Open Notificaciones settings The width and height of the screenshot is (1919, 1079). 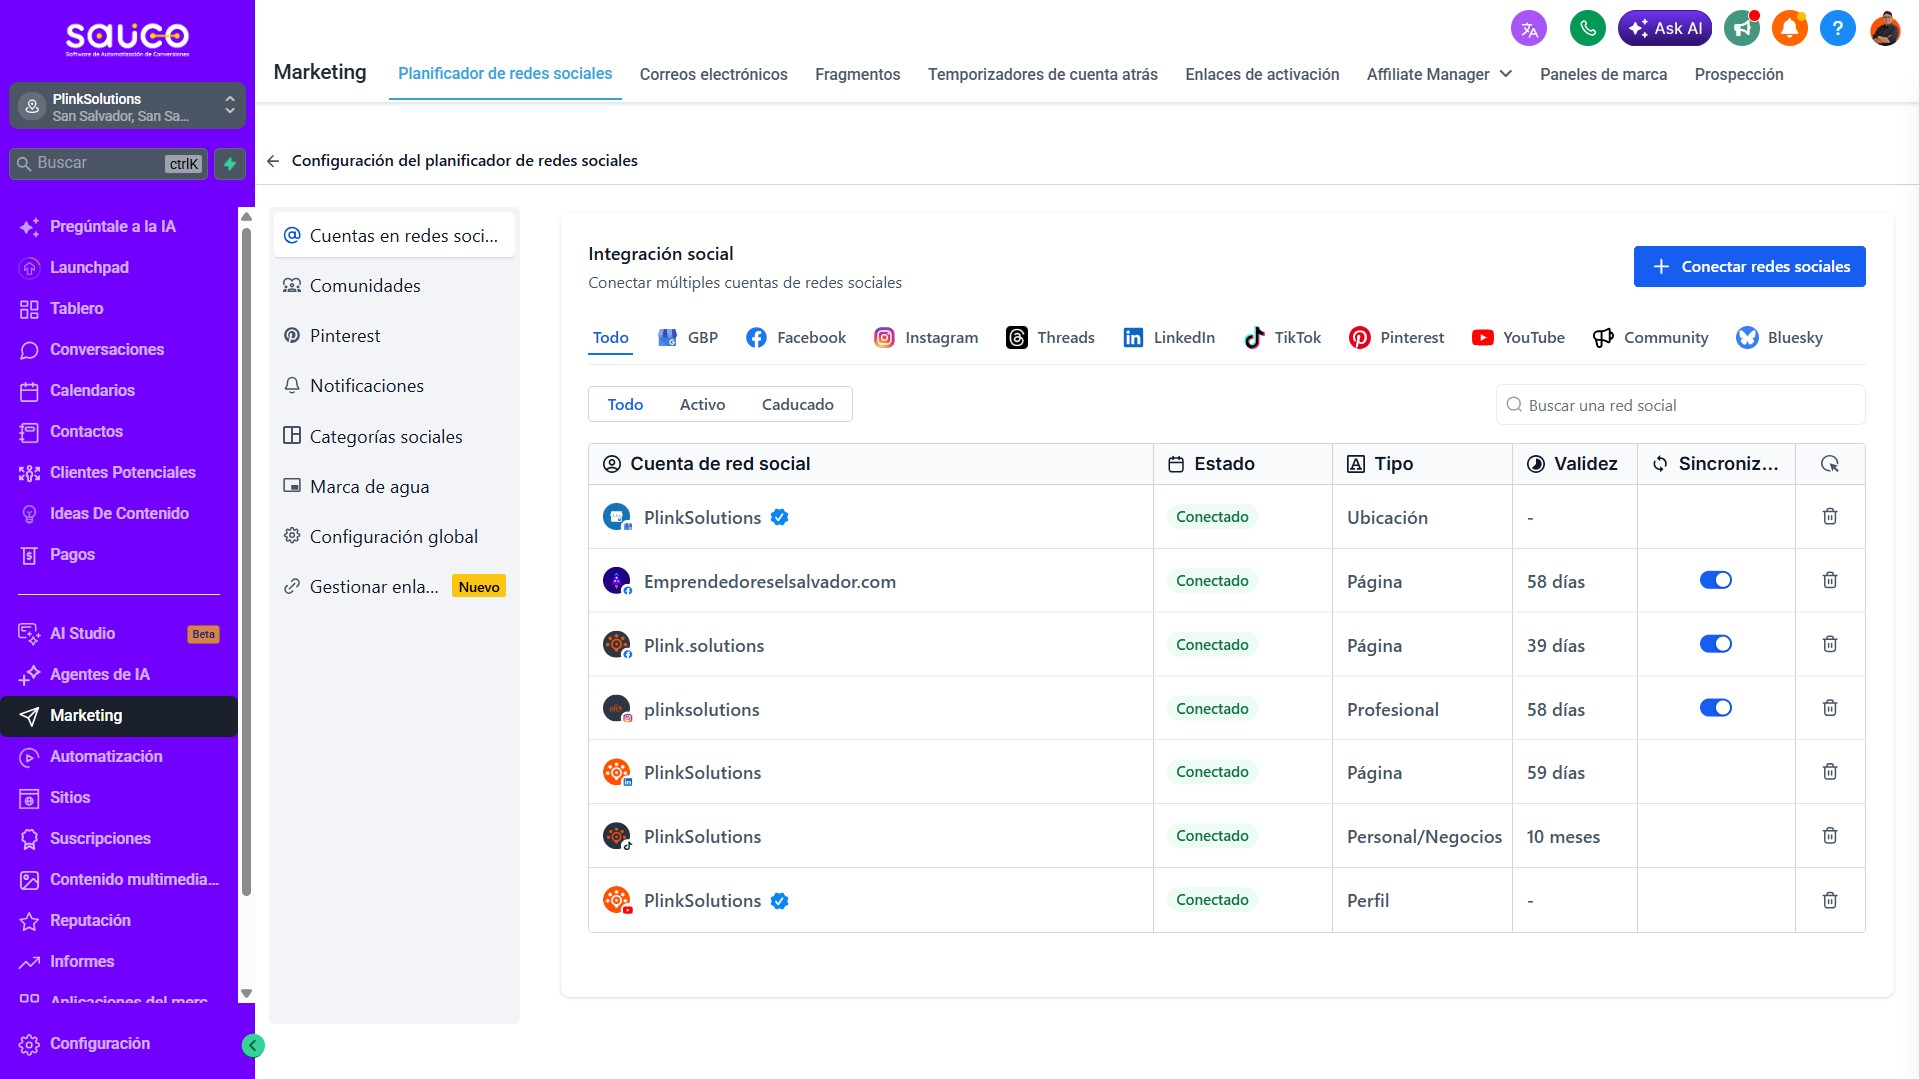[x=394, y=386]
